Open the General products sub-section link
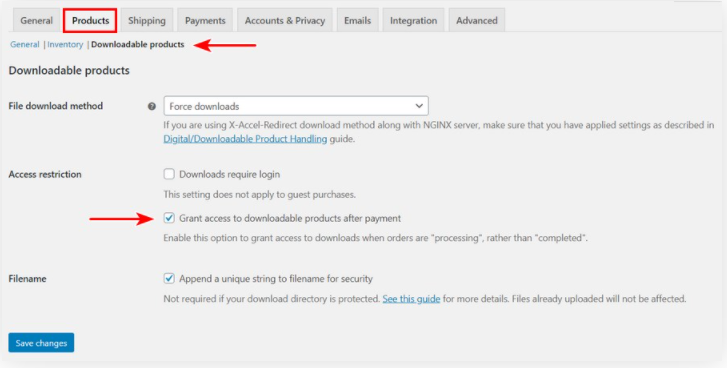Screen dimensions: 727x368 [25, 44]
